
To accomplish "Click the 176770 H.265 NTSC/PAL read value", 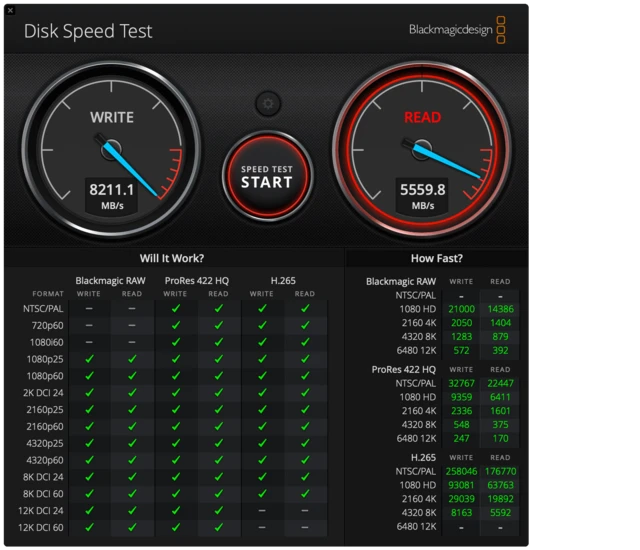I will tap(501, 472).
